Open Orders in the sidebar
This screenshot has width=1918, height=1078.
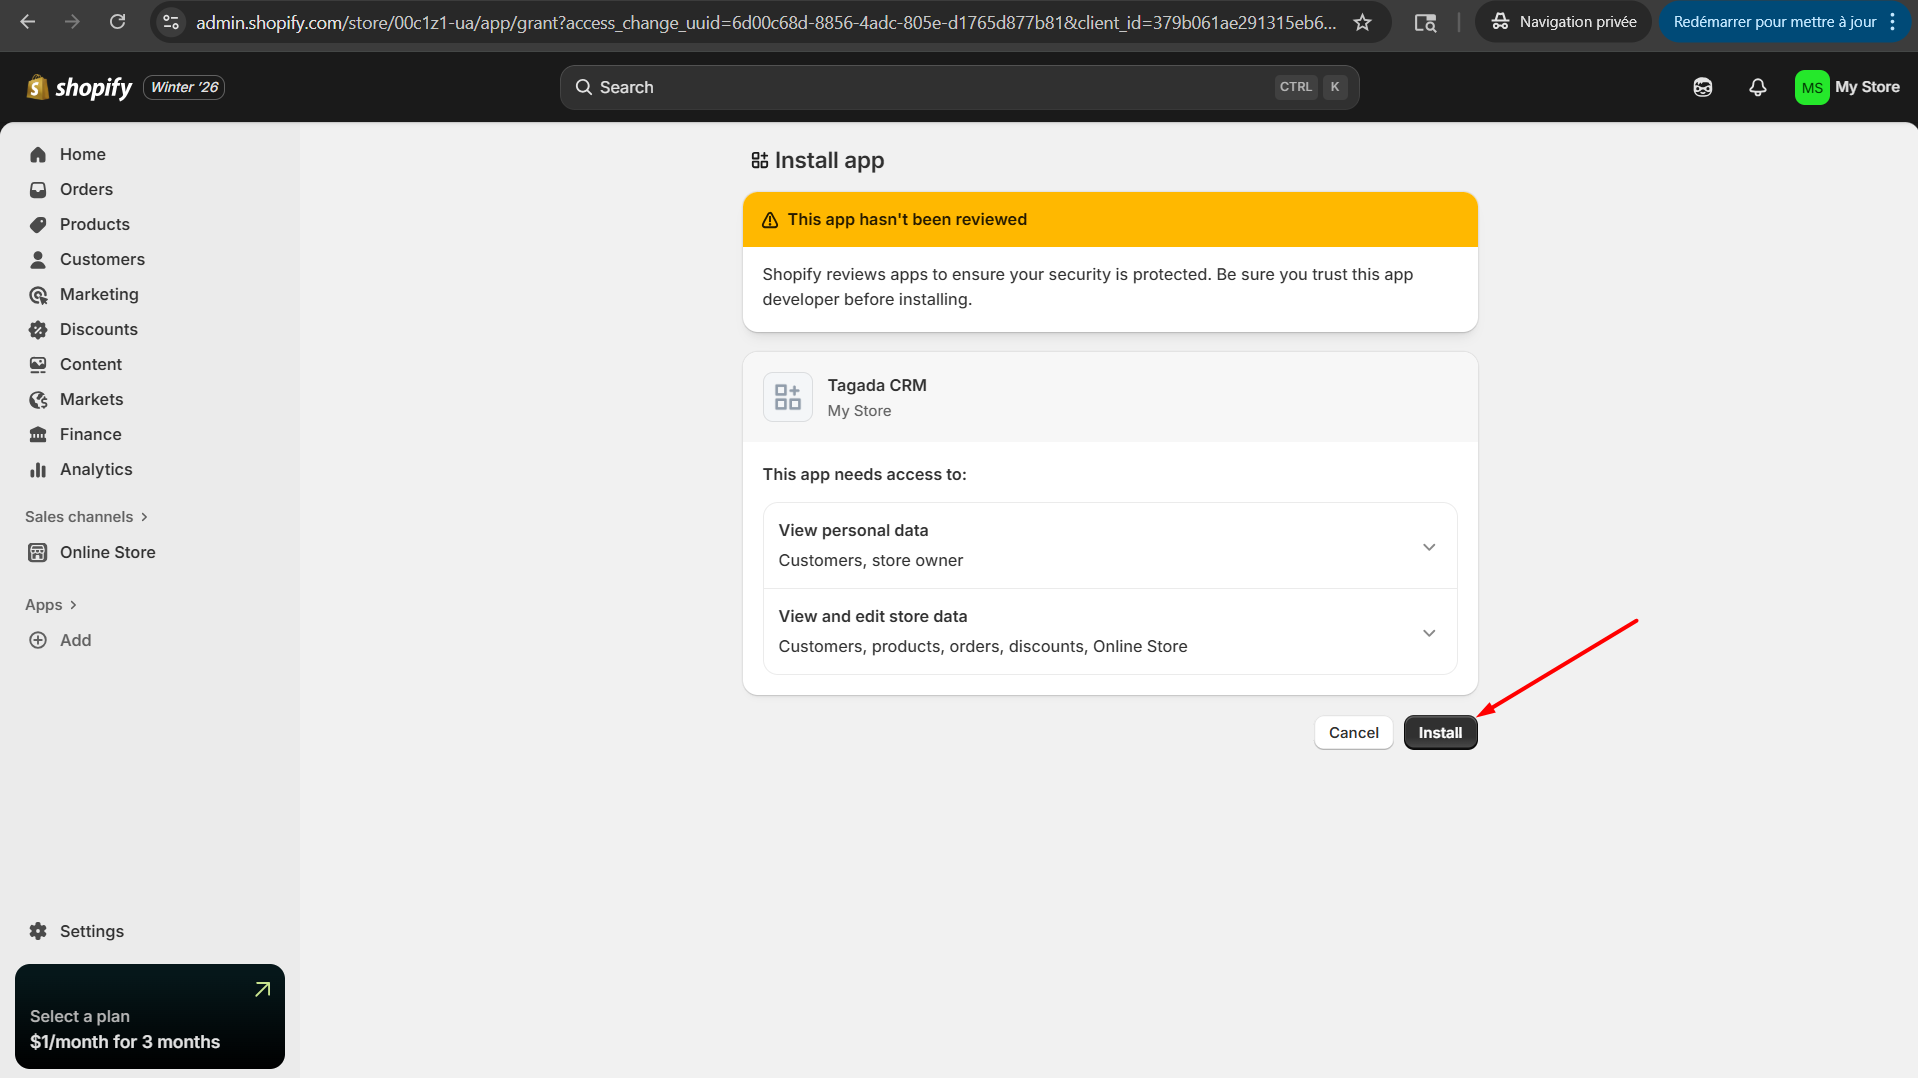click(x=86, y=189)
